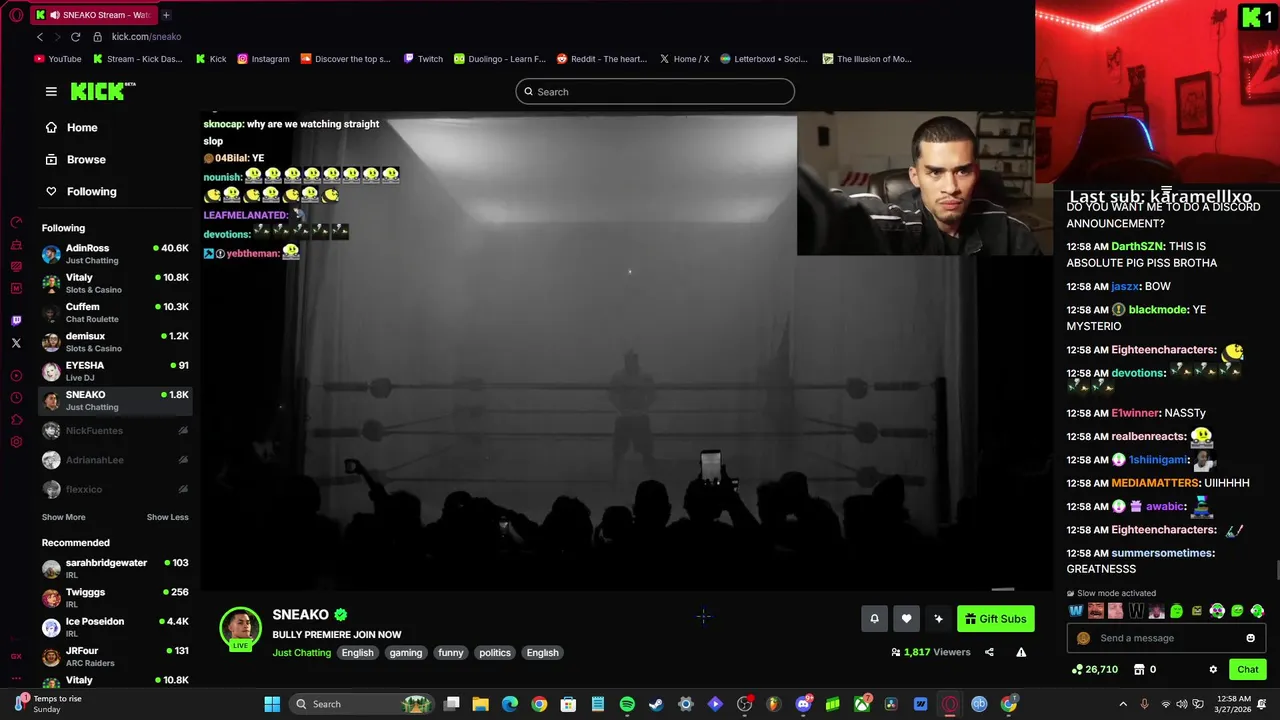Open Twitch in Opera sidebar
The image size is (1280, 720).
(16, 321)
